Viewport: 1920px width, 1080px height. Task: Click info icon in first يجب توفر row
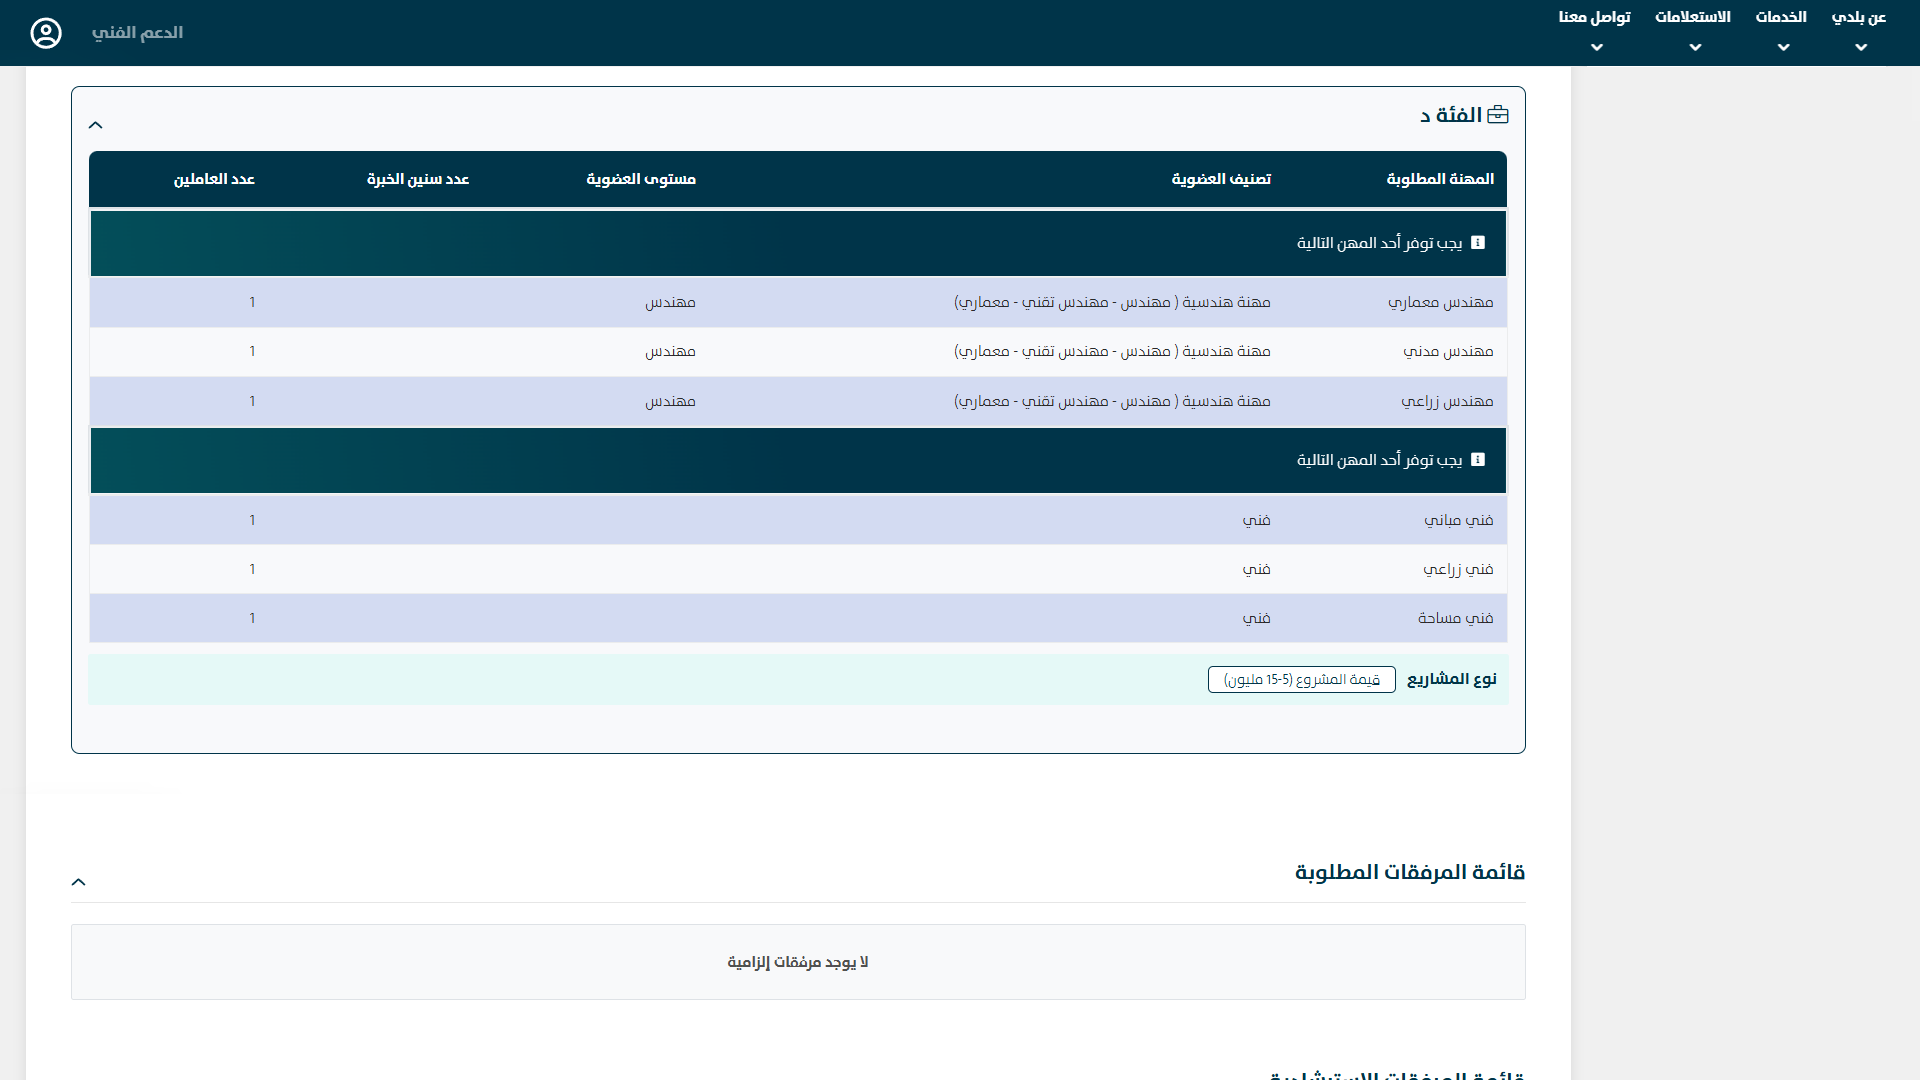1478,243
